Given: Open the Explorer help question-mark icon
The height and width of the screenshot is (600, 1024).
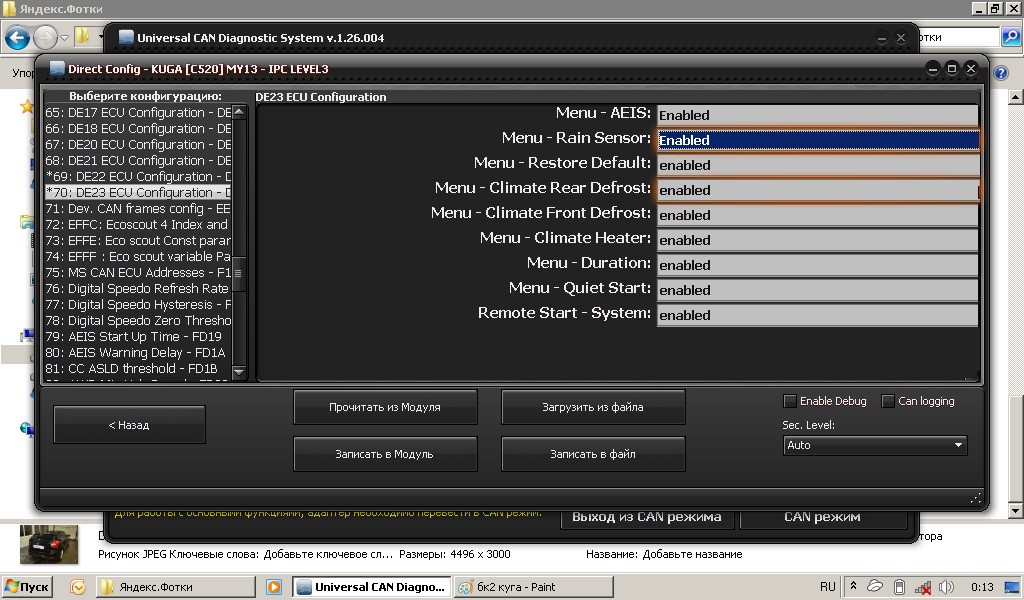Looking at the screenshot, I should tap(1000, 73).
